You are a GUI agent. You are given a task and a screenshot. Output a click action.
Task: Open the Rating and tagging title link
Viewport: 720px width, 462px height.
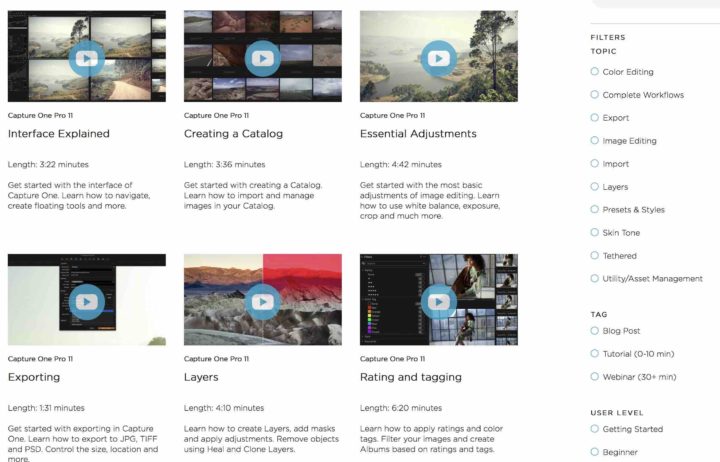[x=411, y=377]
